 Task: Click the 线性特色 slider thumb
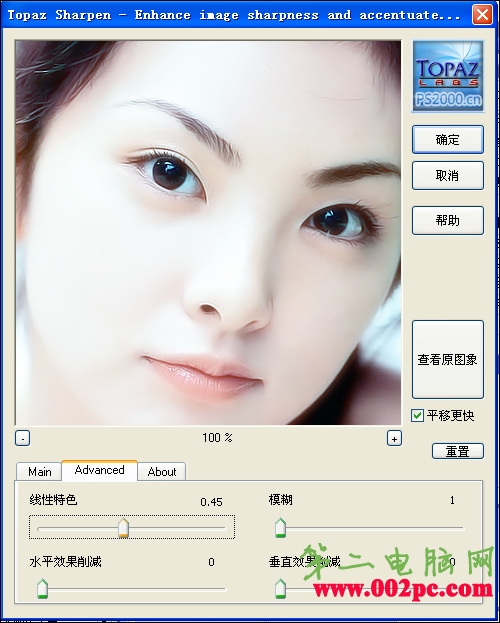(x=124, y=528)
